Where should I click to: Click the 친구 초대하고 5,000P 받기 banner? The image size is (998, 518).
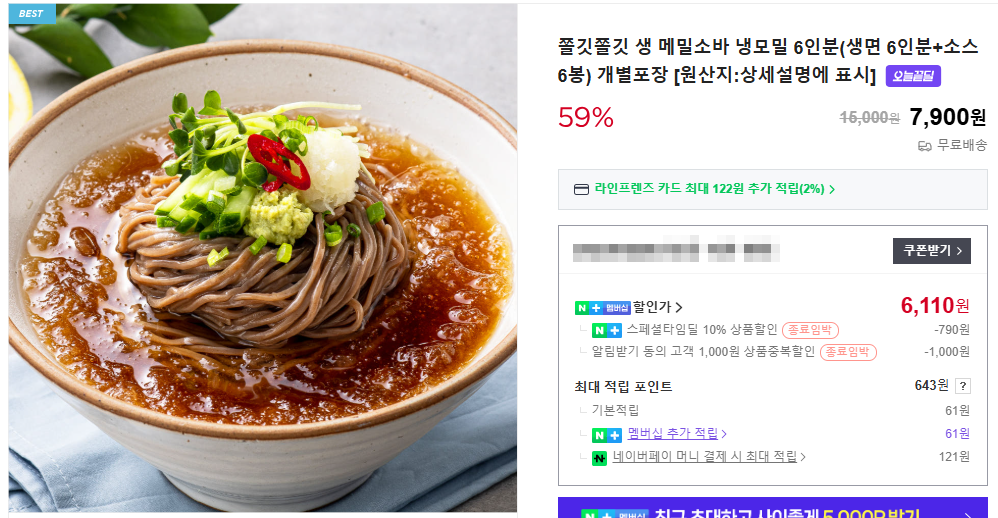[773, 508]
